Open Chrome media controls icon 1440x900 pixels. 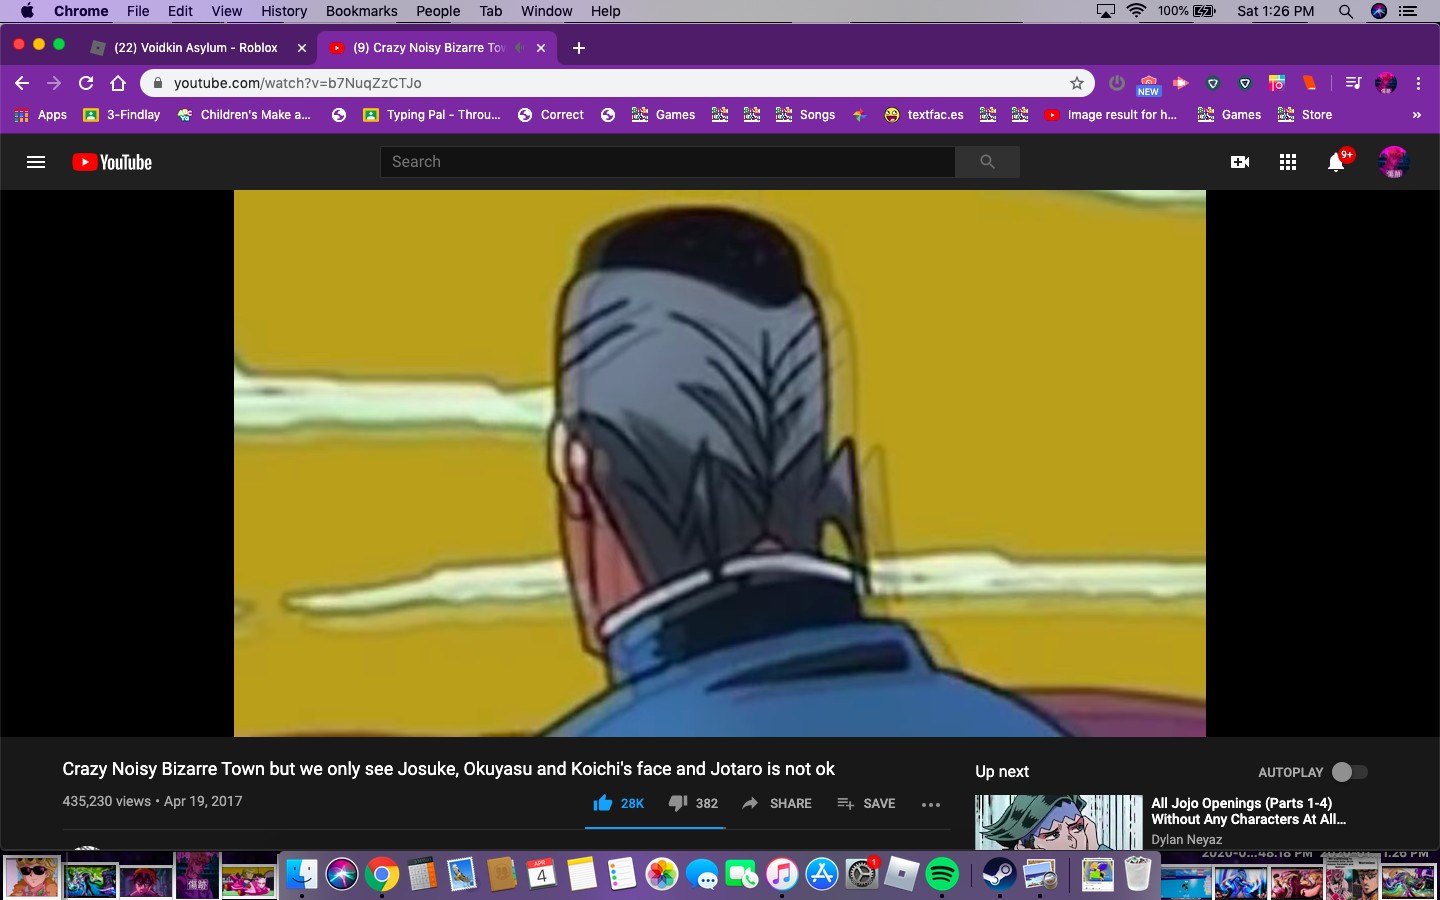[1353, 83]
